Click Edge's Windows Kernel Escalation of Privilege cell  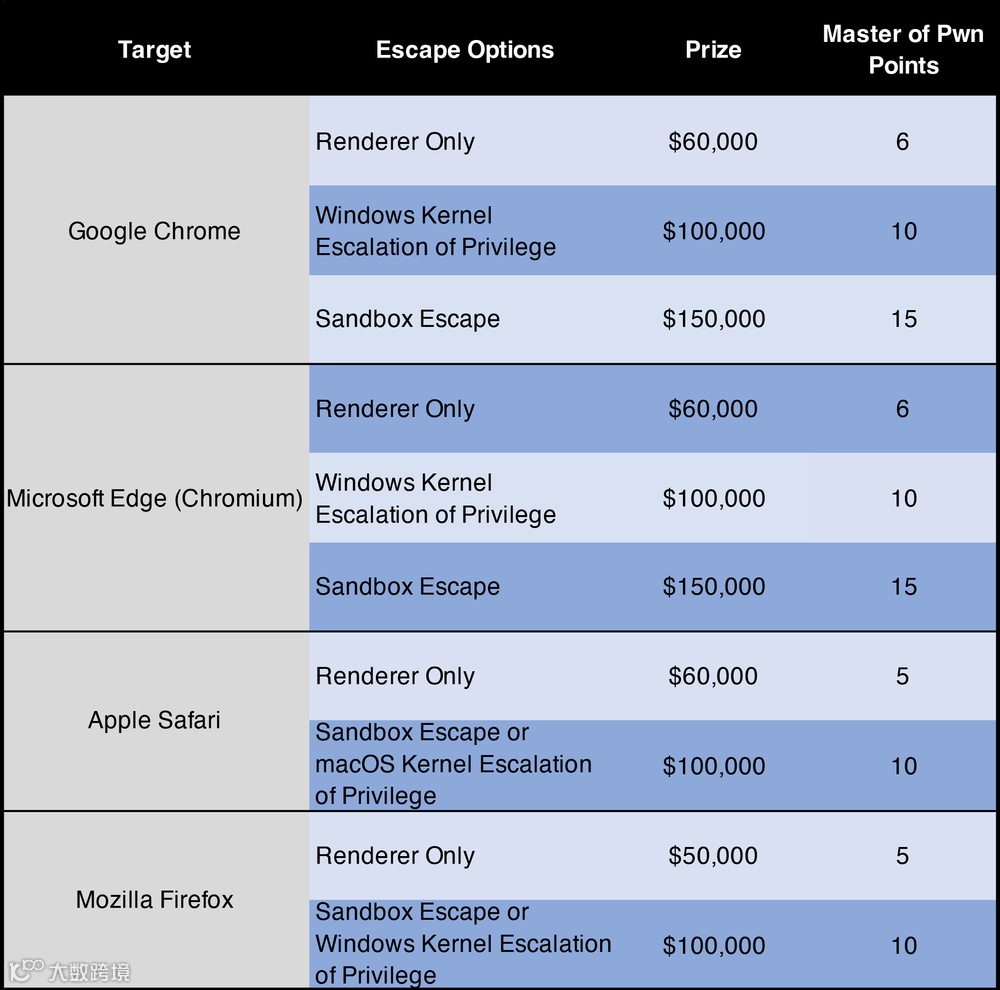435,498
